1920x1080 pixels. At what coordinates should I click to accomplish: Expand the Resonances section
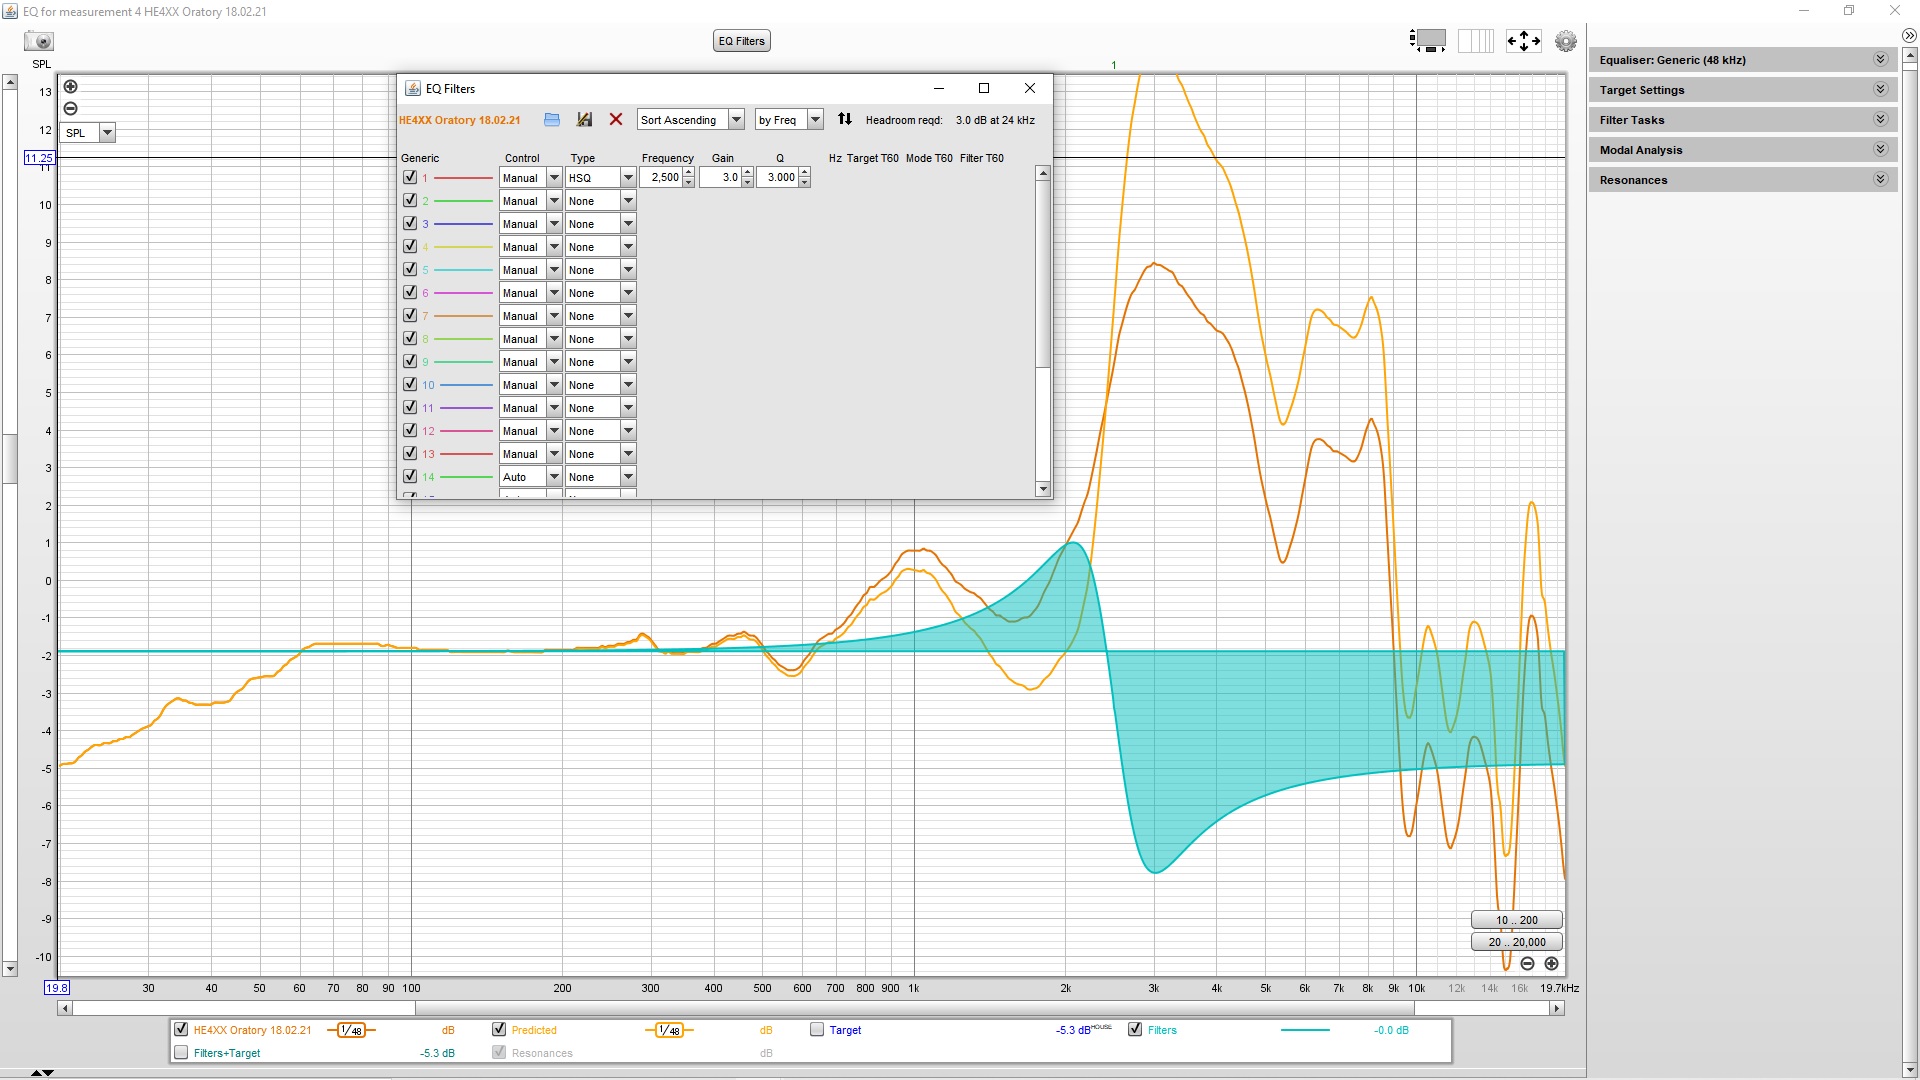click(x=1742, y=180)
